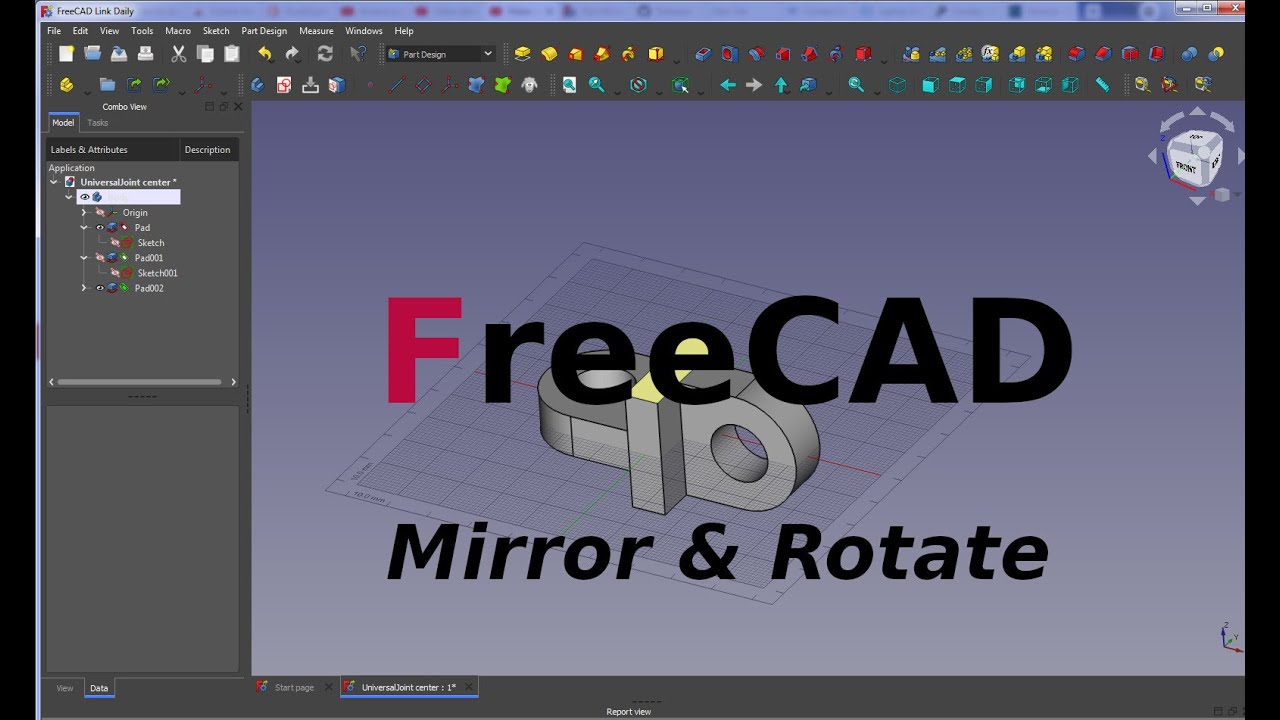
Task: Collapse the Body tree node
Action: pyautogui.click(x=69, y=197)
